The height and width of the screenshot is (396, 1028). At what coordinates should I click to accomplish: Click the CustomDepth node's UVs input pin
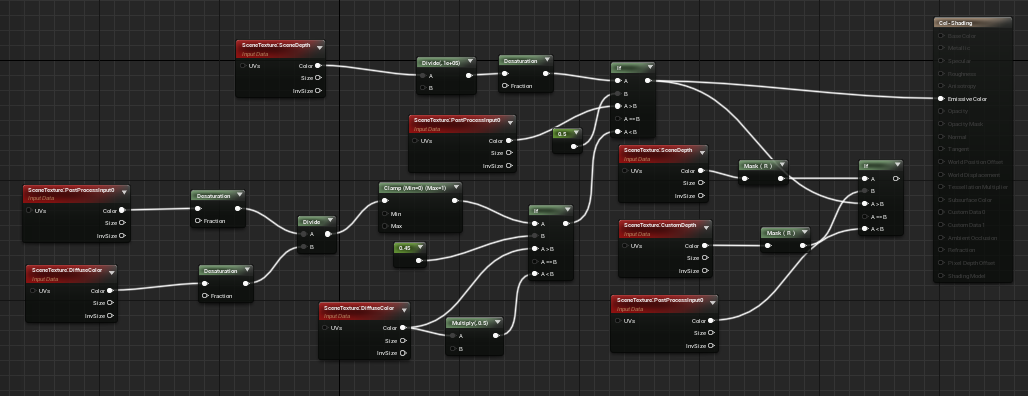pos(624,246)
